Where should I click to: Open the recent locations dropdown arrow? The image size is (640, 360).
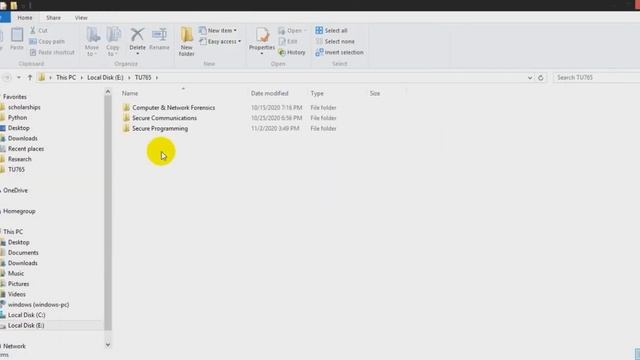[19, 78]
